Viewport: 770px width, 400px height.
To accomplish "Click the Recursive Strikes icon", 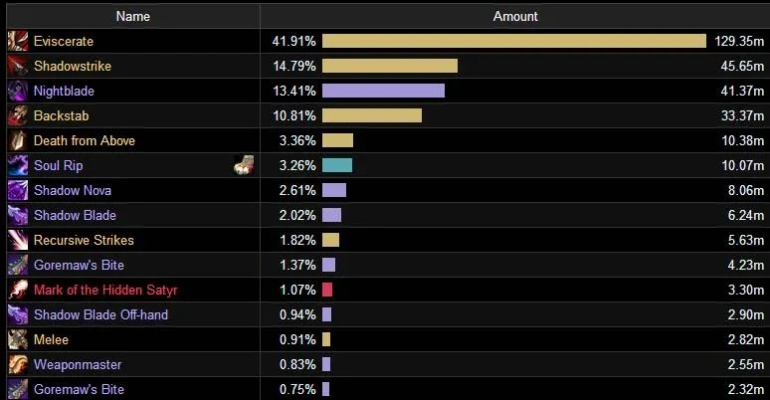I will tap(17, 240).
